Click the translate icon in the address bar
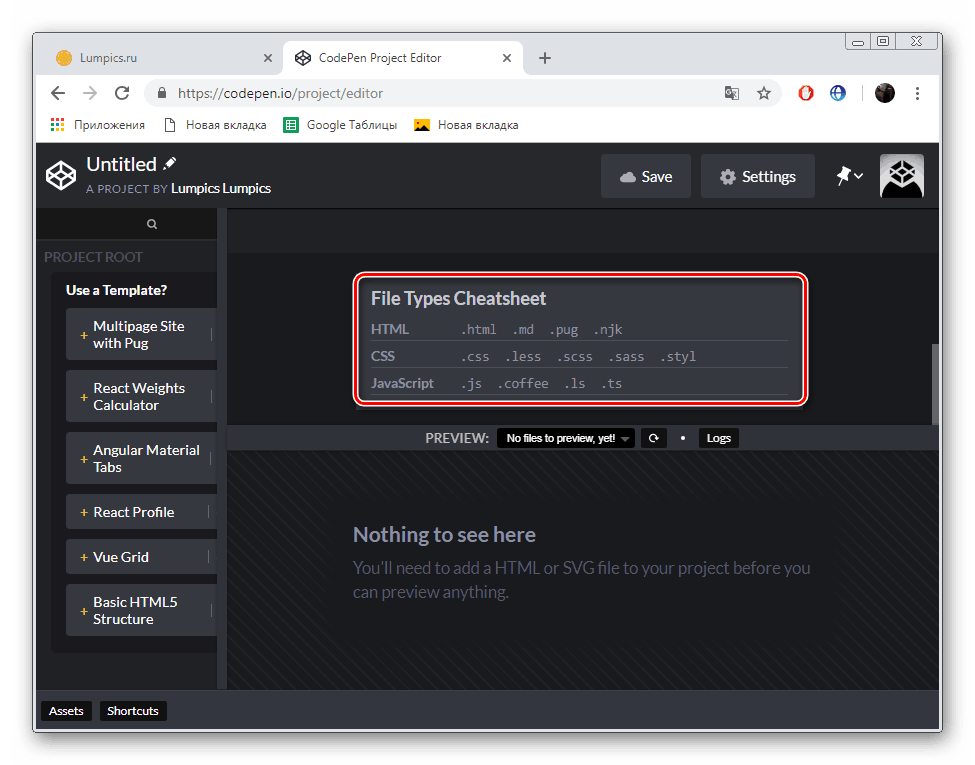The height and width of the screenshot is (765, 975). 731,92
